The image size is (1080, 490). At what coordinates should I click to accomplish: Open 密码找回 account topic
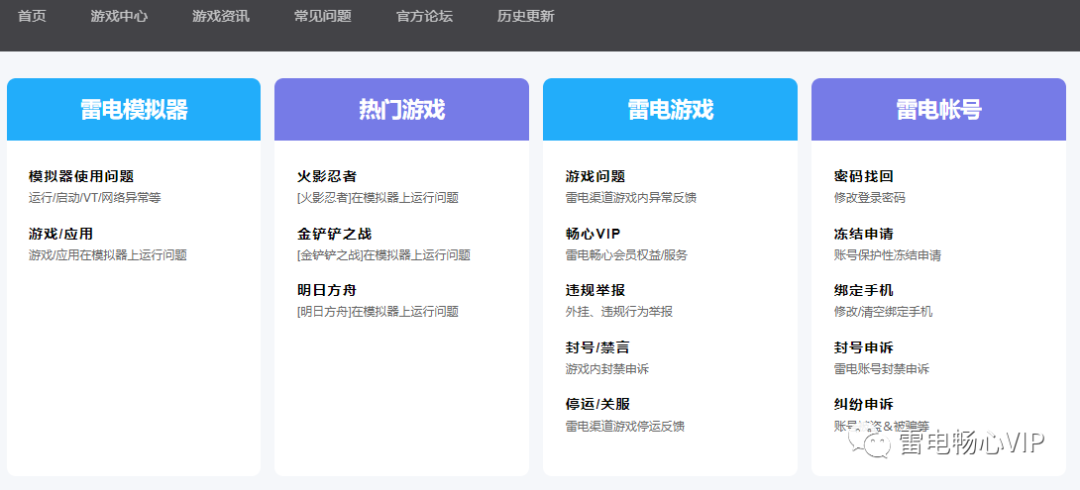[x=864, y=177]
